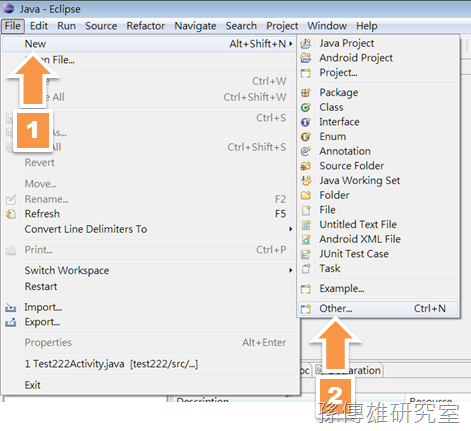The width and height of the screenshot is (471, 431).
Task: Expand Convert Line Delimiters To submenu
Action: (291, 229)
